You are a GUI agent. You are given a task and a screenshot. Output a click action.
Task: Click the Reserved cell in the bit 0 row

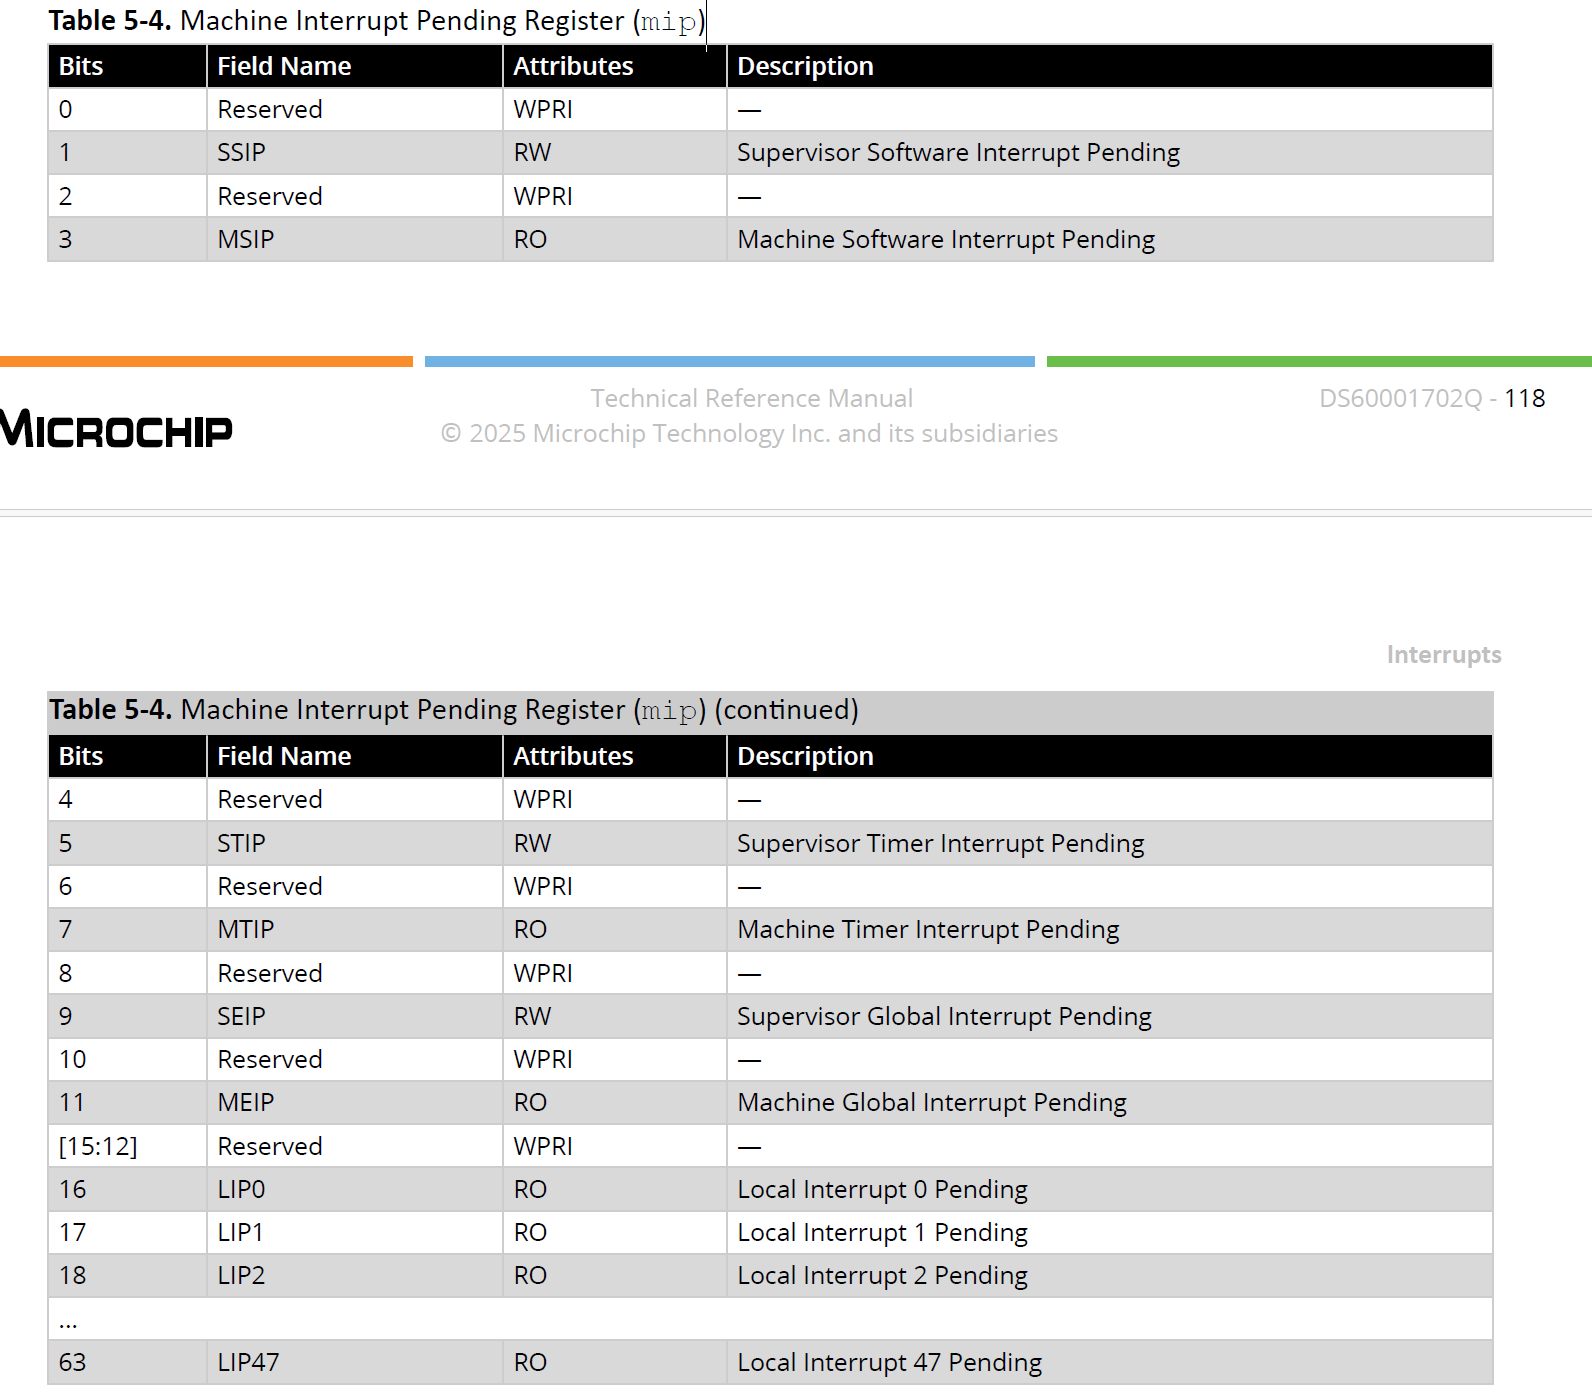click(x=354, y=110)
